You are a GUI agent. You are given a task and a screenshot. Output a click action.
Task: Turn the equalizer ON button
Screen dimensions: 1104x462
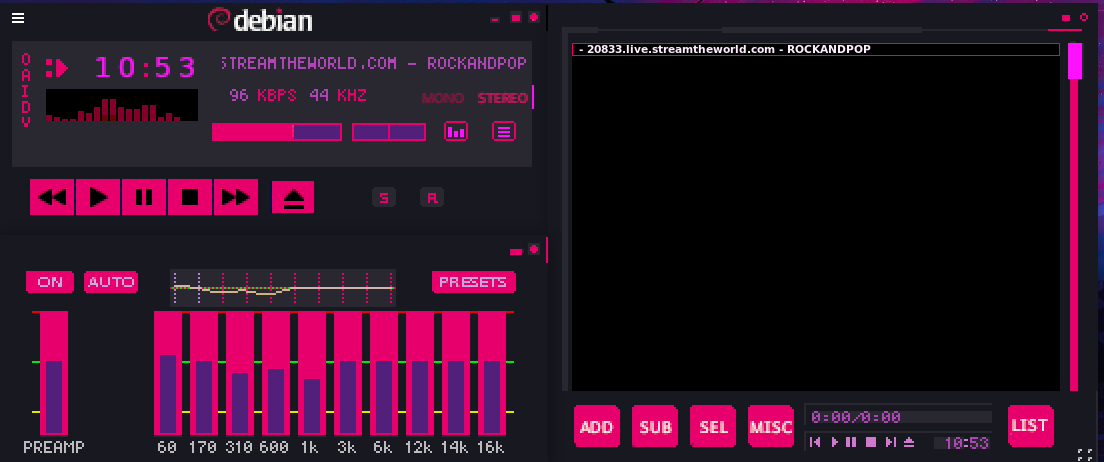[x=50, y=282]
